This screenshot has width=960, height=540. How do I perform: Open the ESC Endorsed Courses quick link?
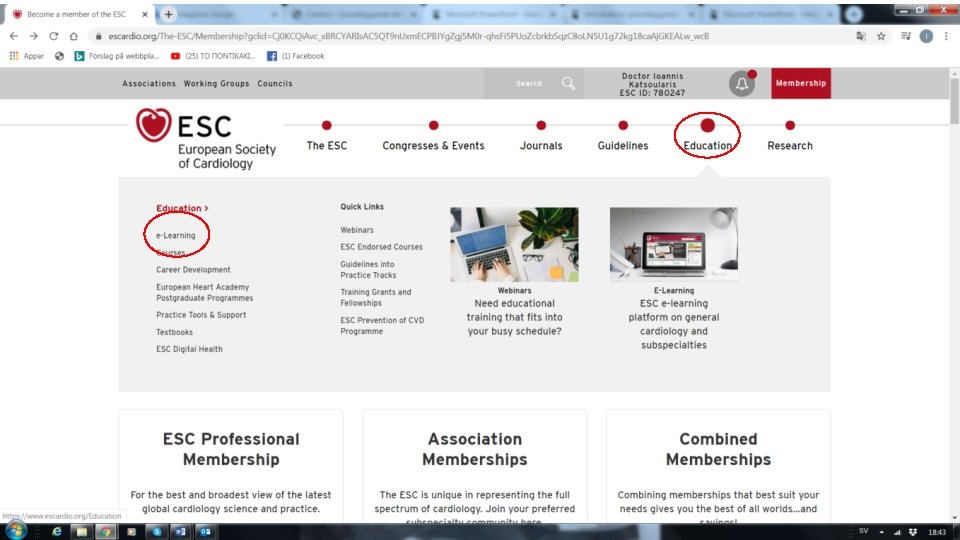[381, 247]
